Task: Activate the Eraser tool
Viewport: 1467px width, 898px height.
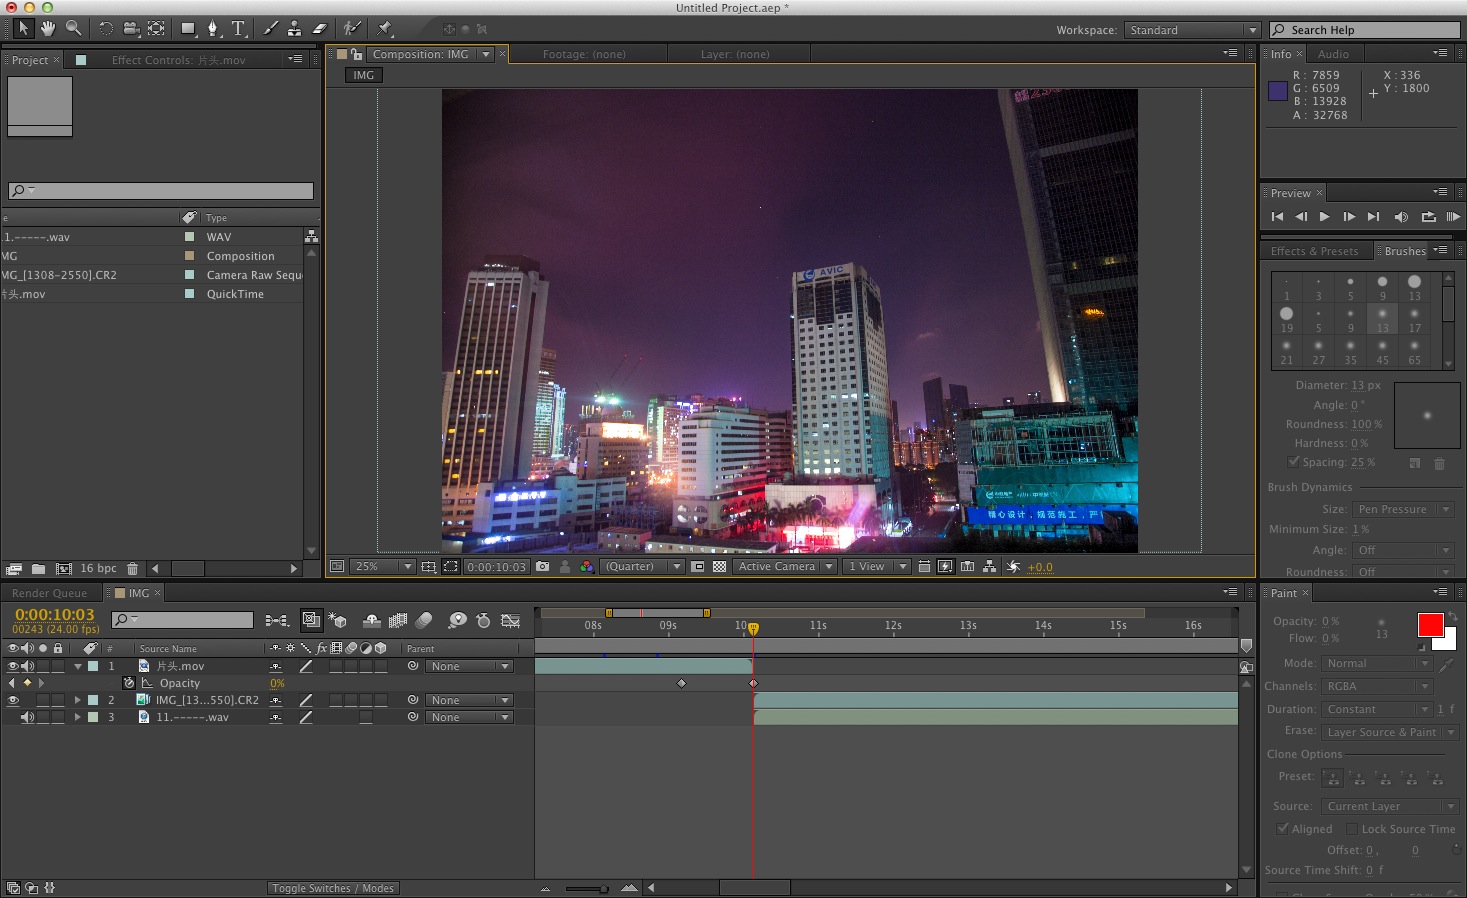Action: coord(320,29)
